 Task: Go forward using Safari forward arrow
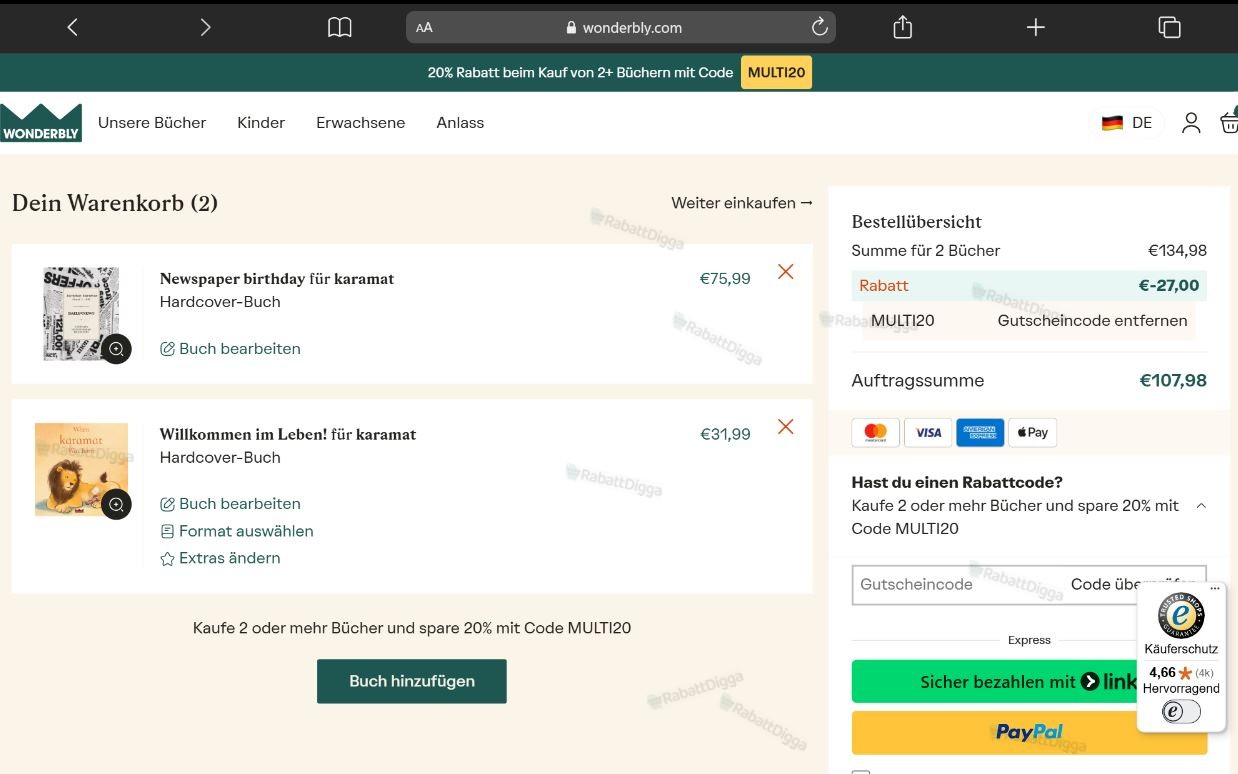[x=205, y=28]
